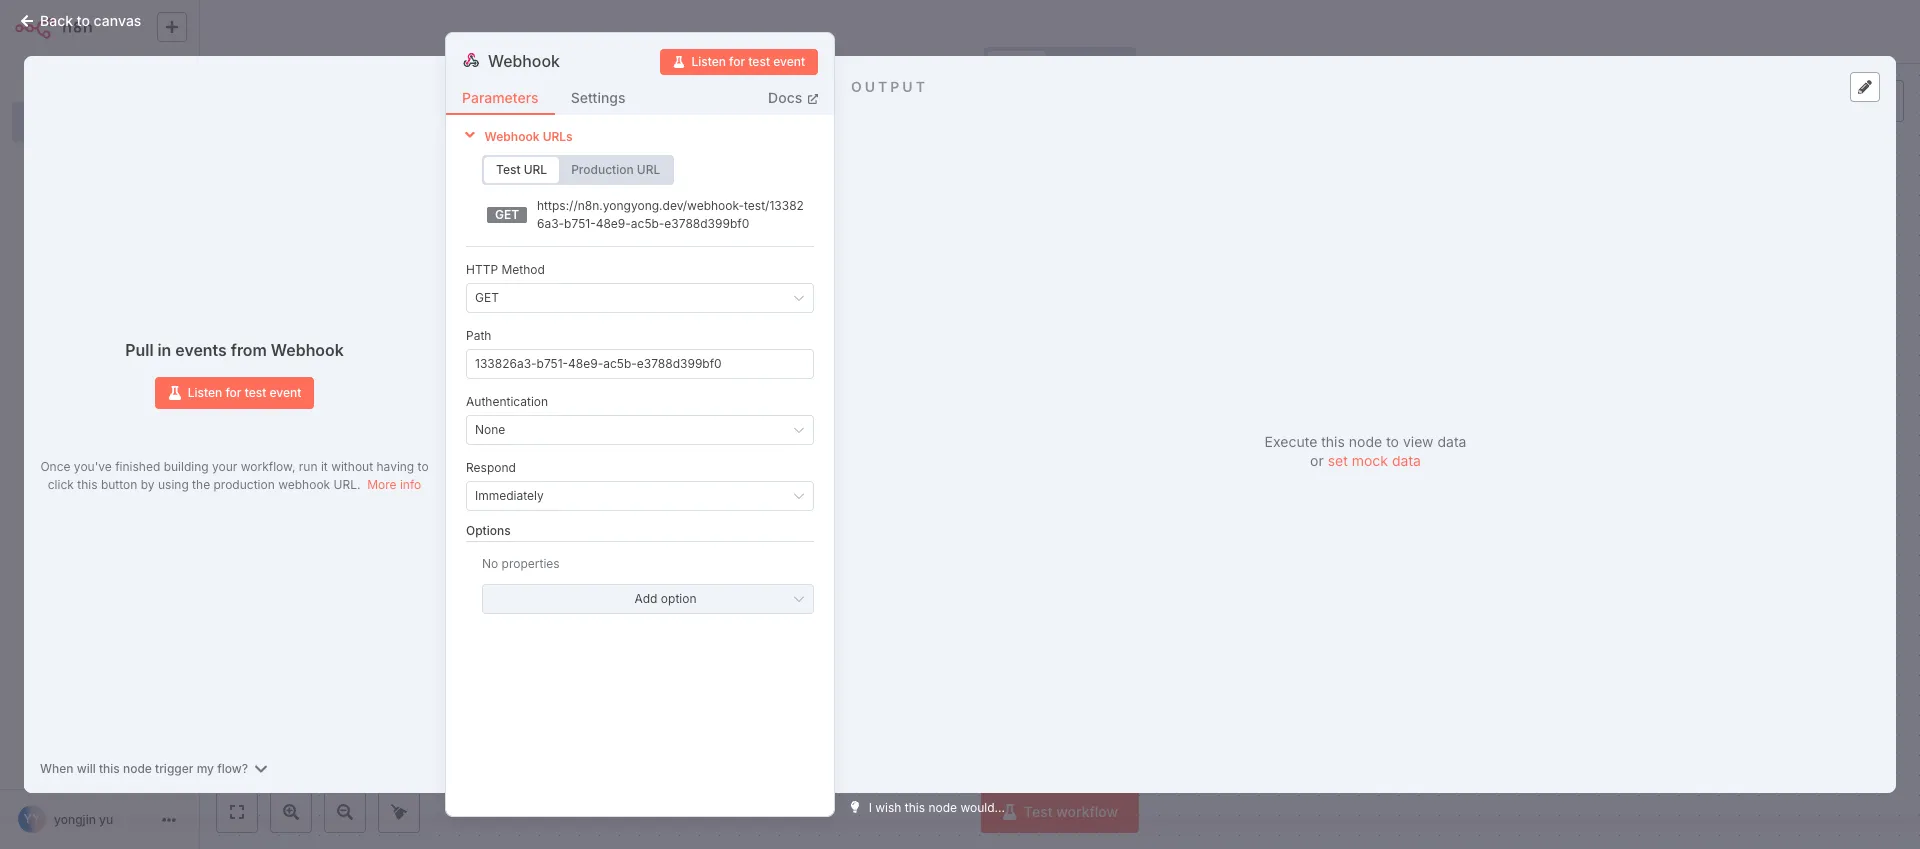Viewport: 1920px width, 849px height.
Task: Collapse the Webhook URLs section
Action: coord(470,136)
